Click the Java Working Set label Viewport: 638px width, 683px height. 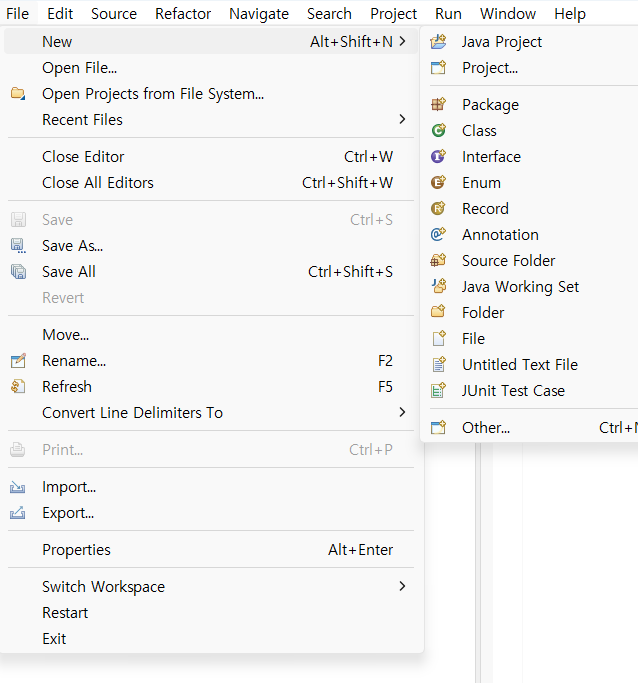coord(520,287)
